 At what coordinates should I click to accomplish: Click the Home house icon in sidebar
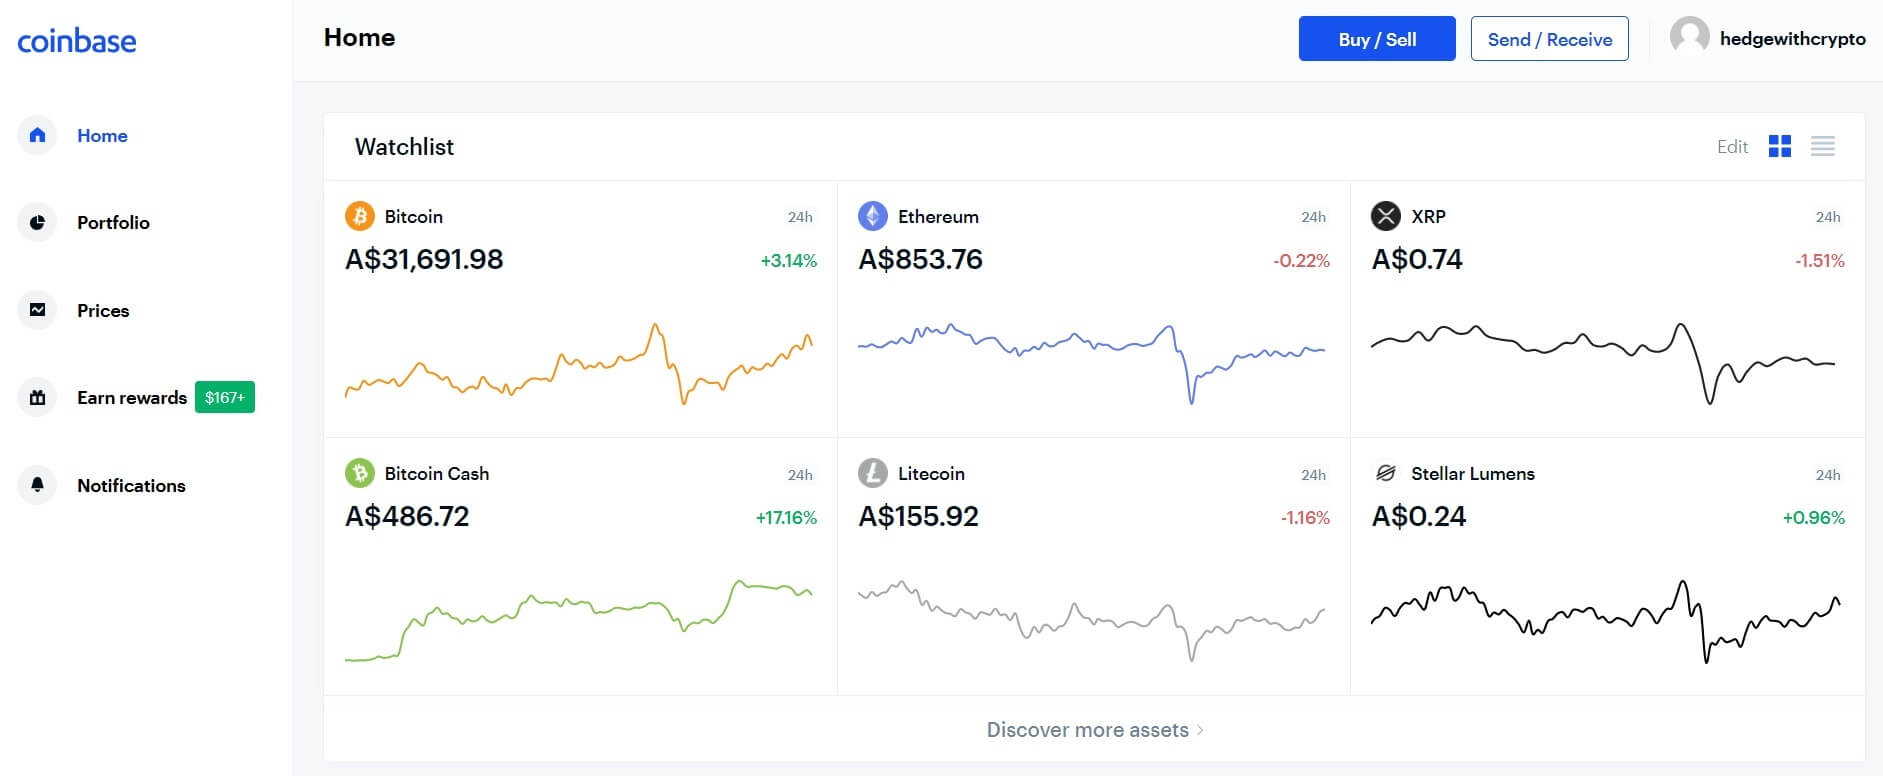[37, 135]
